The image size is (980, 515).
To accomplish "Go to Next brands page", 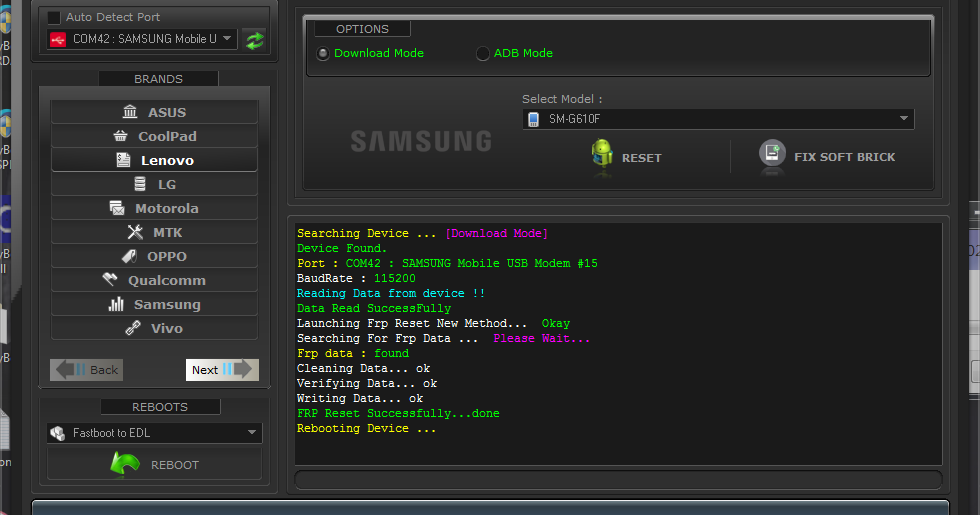I will [x=222, y=370].
